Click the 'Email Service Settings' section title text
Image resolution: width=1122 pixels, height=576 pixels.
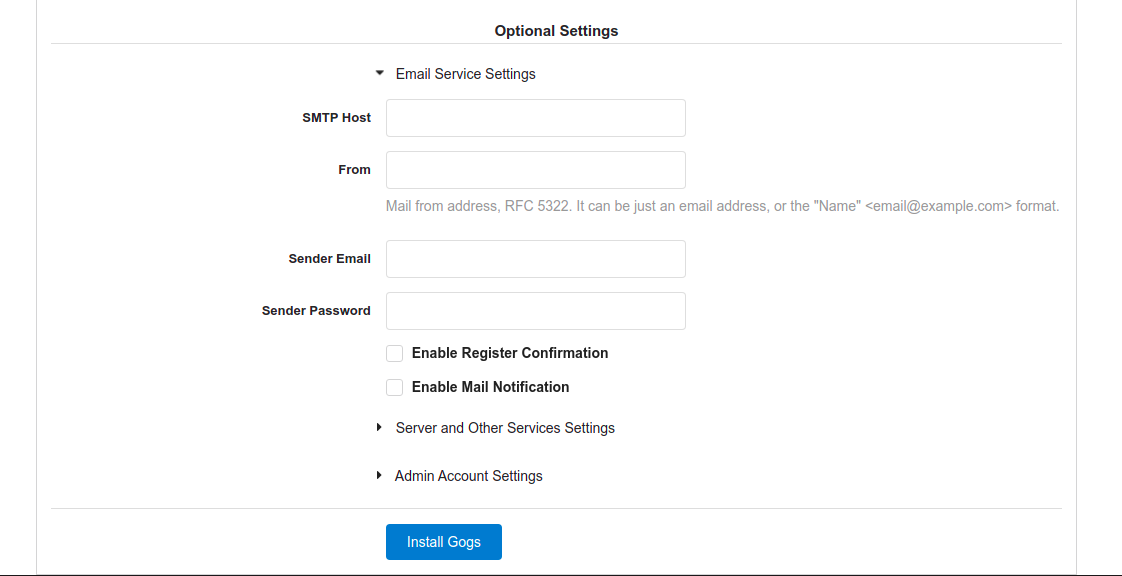(466, 74)
